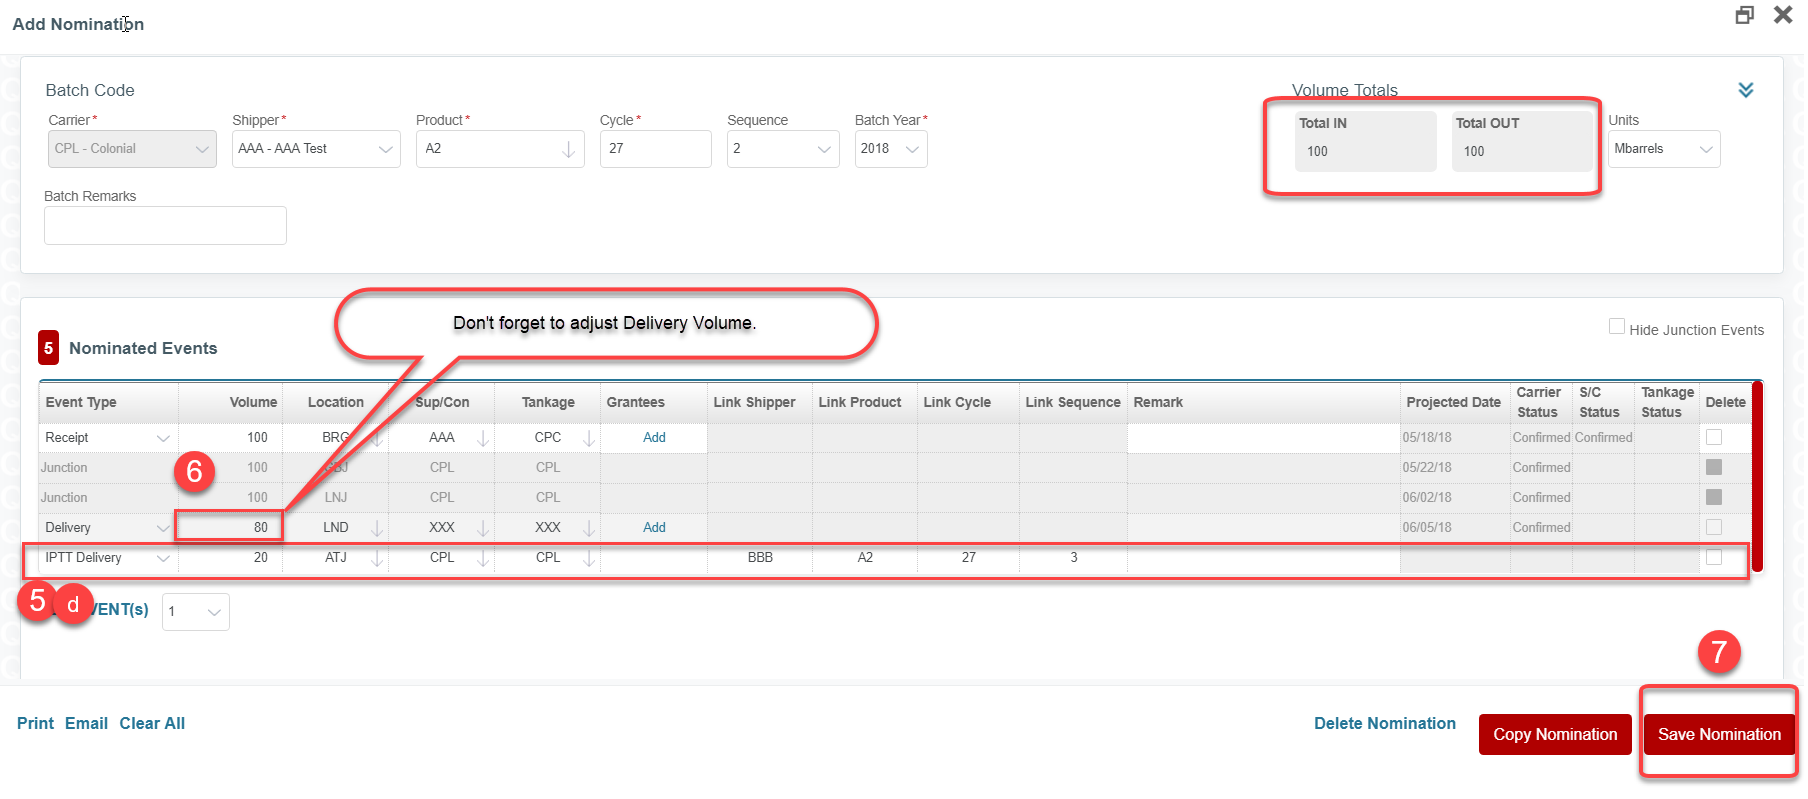The height and width of the screenshot is (799, 1808).
Task: Collapse the batch code panel with double chevron
Action: (1745, 90)
